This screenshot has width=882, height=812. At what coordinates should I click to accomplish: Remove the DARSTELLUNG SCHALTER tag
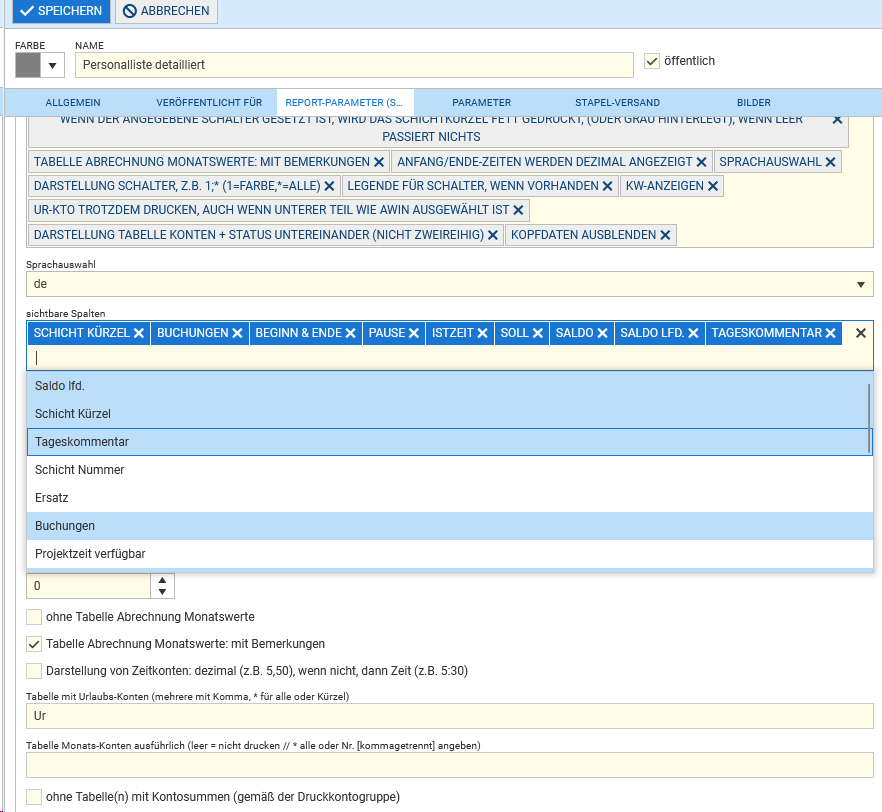point(330,186)
